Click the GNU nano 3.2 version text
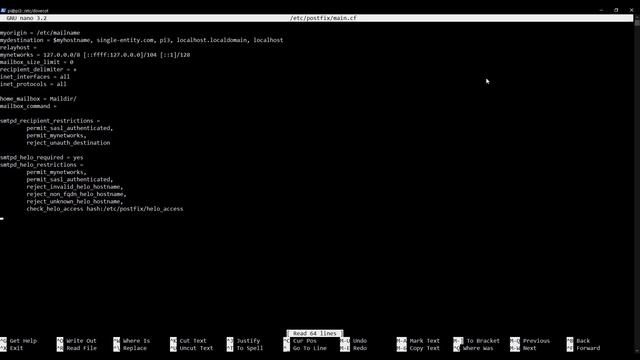 coord(27,18)
